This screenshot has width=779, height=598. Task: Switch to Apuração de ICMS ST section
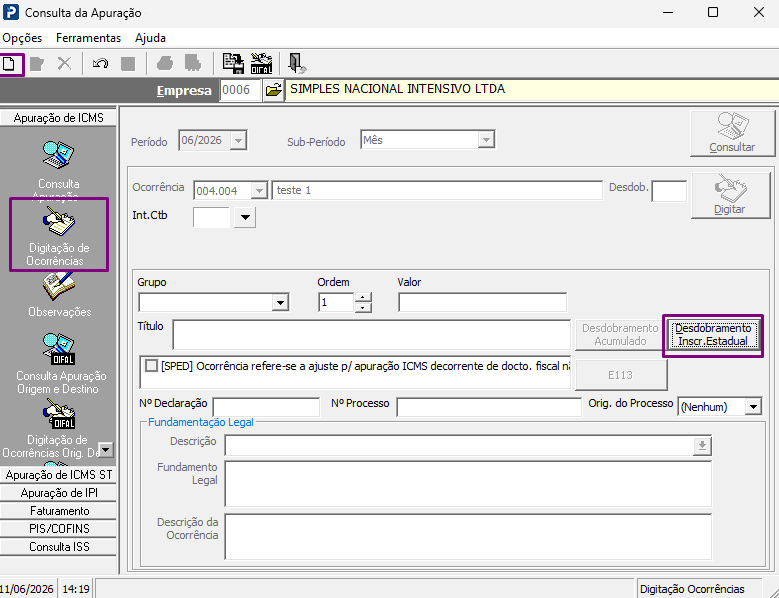pyautogui.click(x=59, y=475)
